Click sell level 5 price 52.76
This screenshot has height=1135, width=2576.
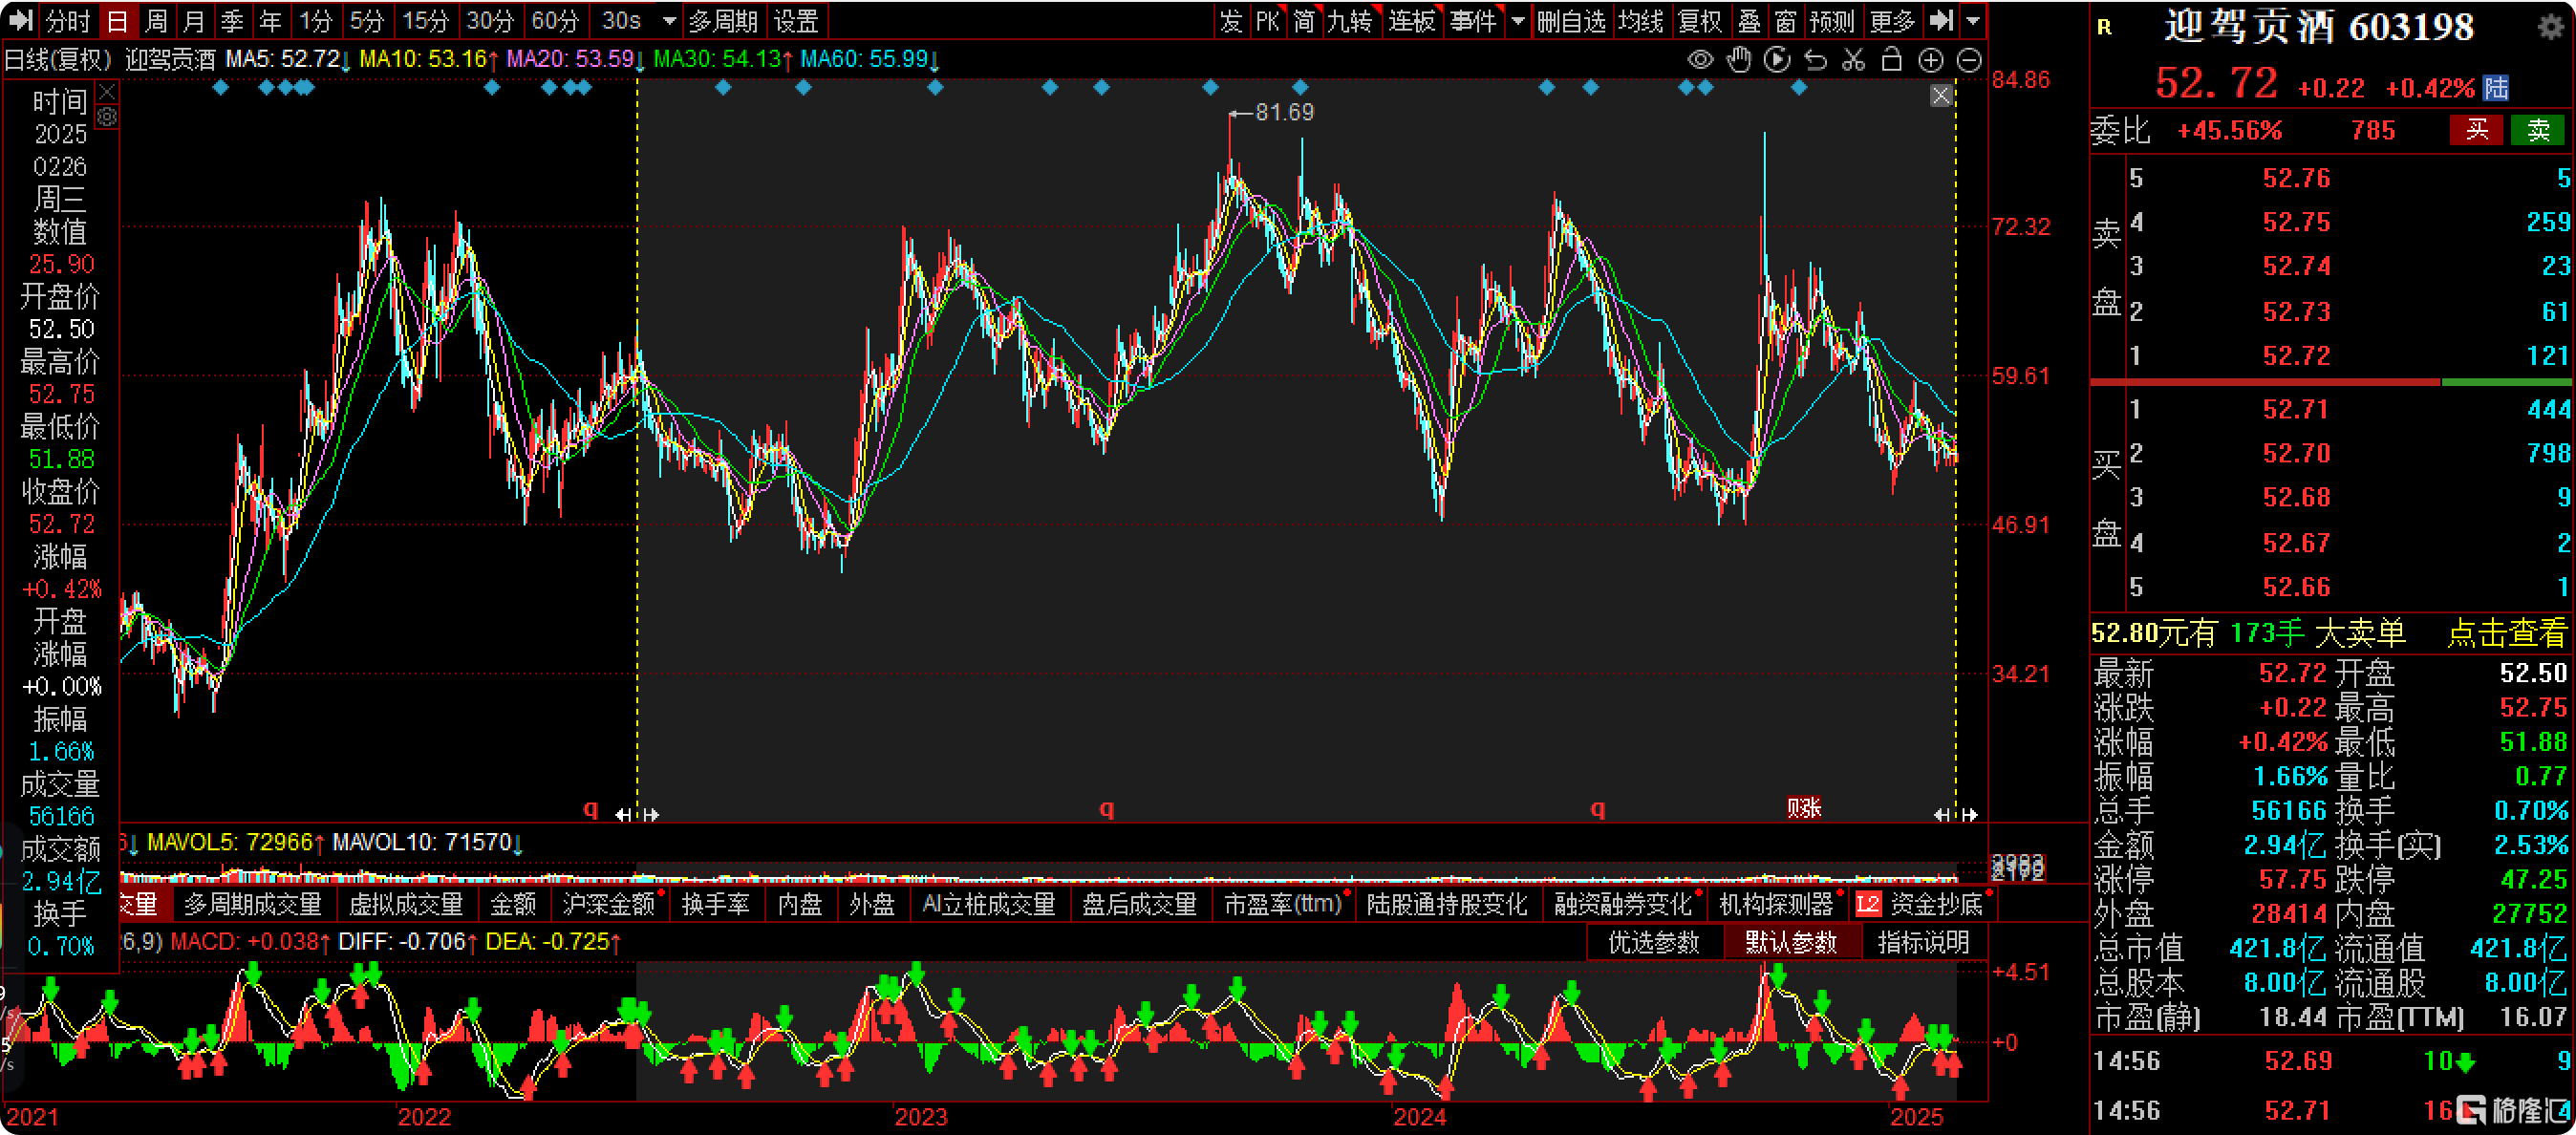(x=2296, y=178)
